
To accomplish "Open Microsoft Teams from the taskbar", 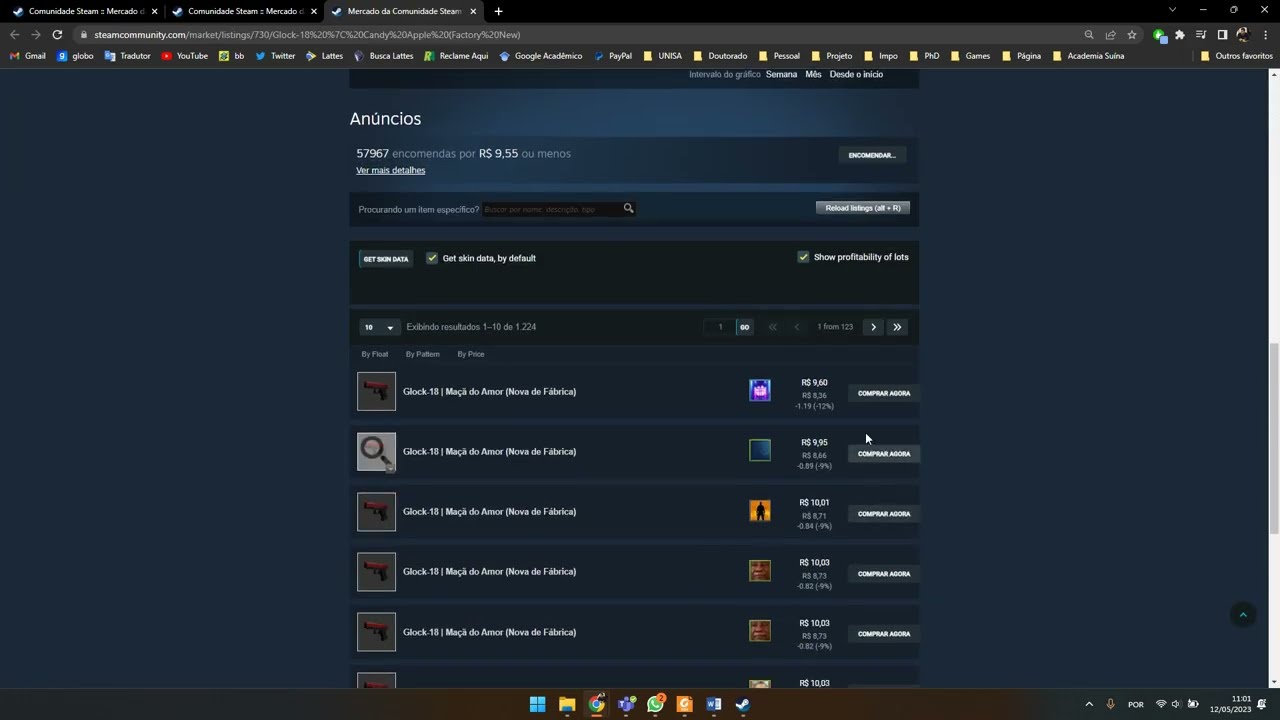I will (626, 704).
